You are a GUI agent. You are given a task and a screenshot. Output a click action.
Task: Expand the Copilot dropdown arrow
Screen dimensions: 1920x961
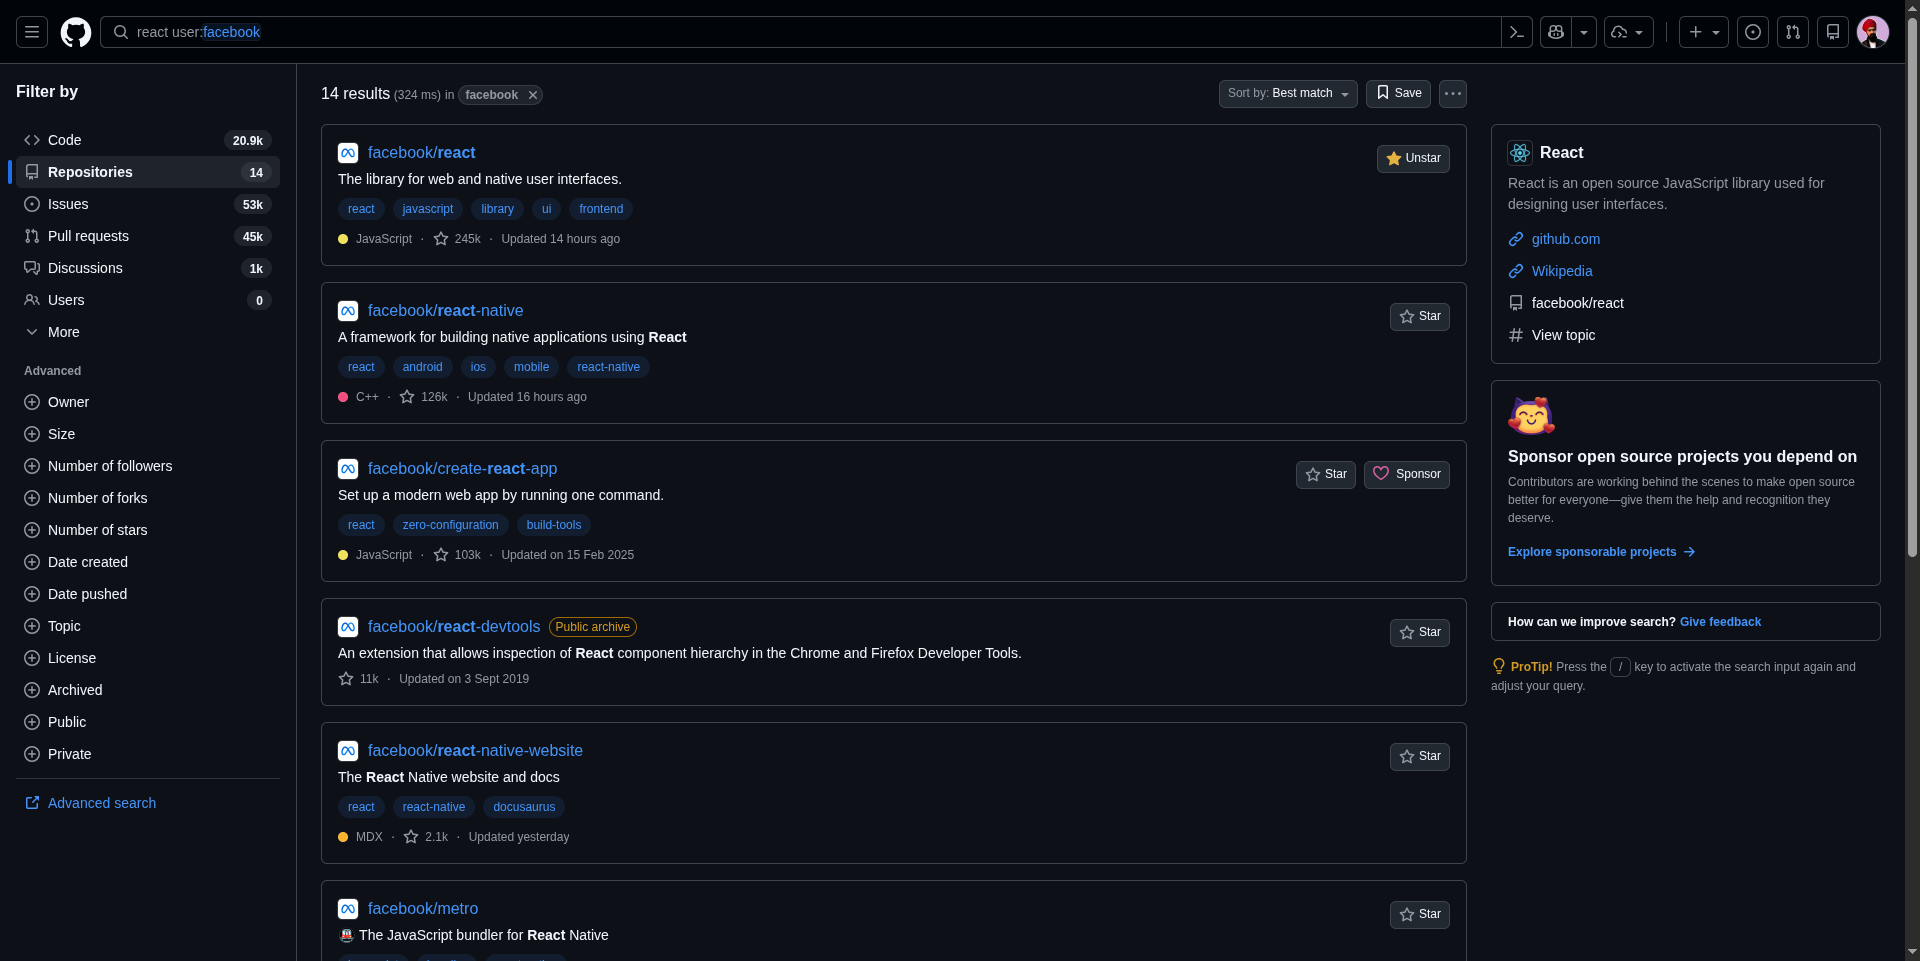pyautogui.click(x=1584, y=32)
